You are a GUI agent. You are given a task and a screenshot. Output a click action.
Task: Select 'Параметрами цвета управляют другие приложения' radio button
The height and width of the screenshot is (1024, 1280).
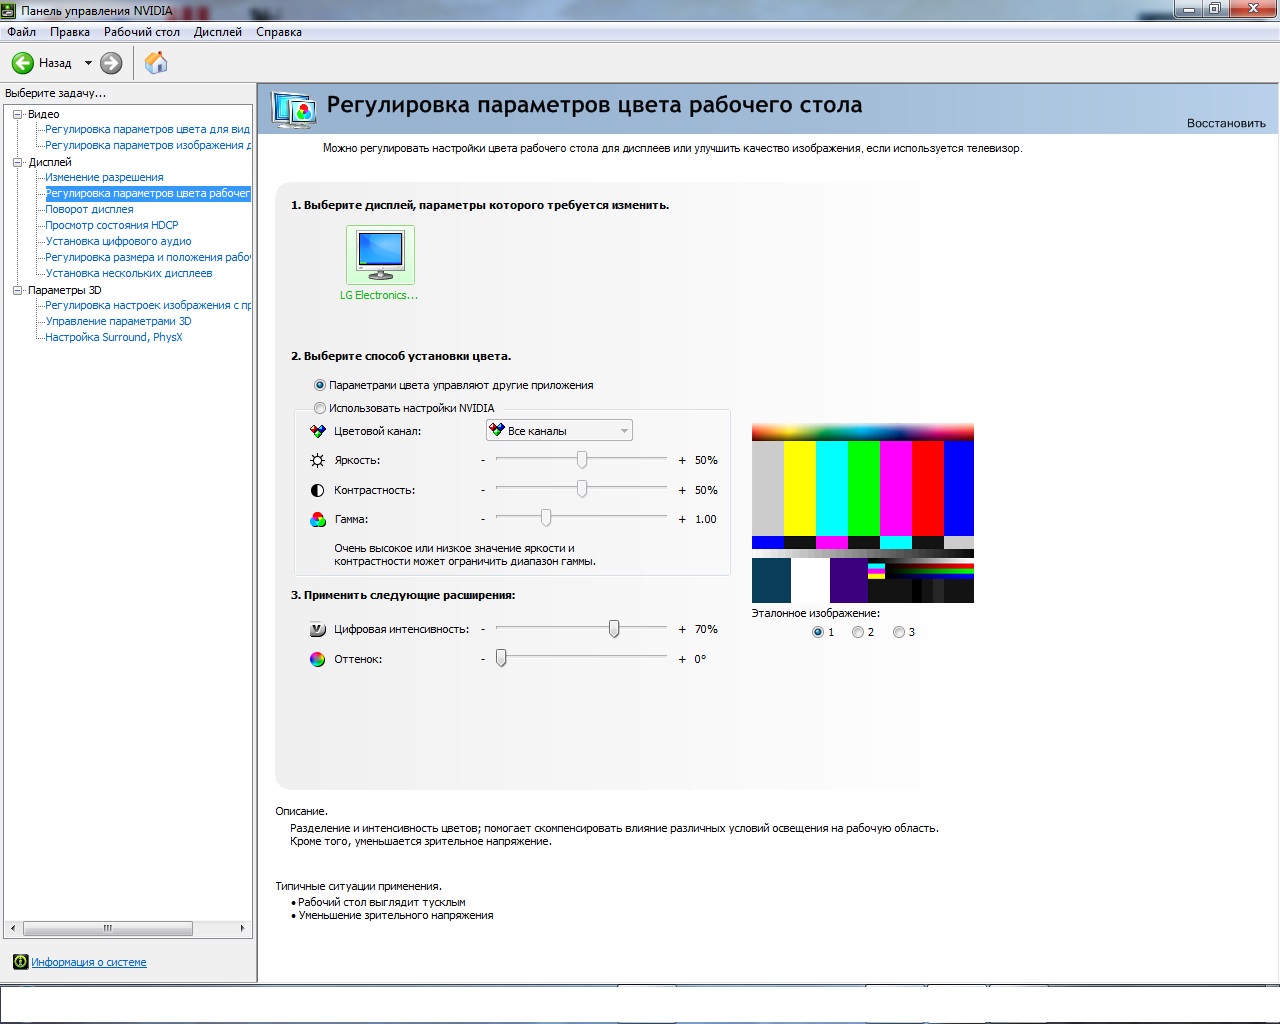[x=320, y=385]
